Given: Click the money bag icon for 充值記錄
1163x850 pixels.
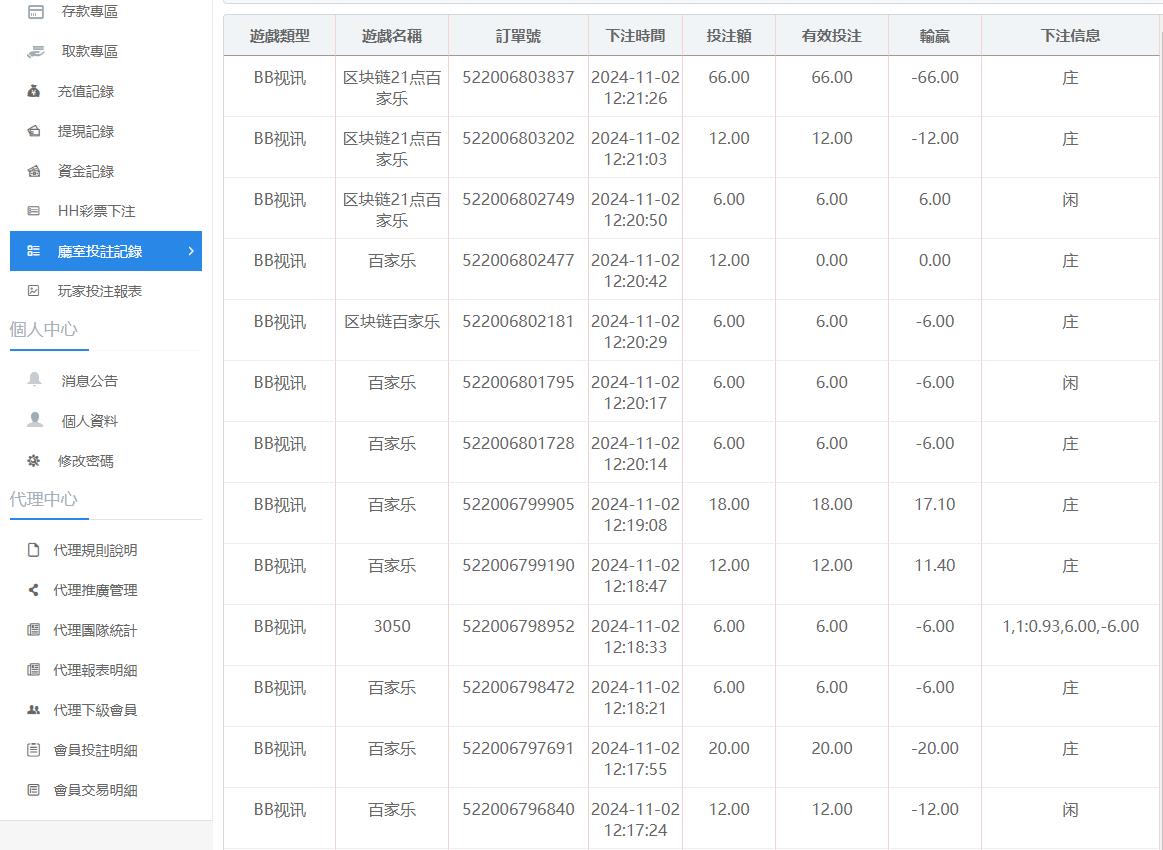Looking at the screenshot, I should click(34, 91).
